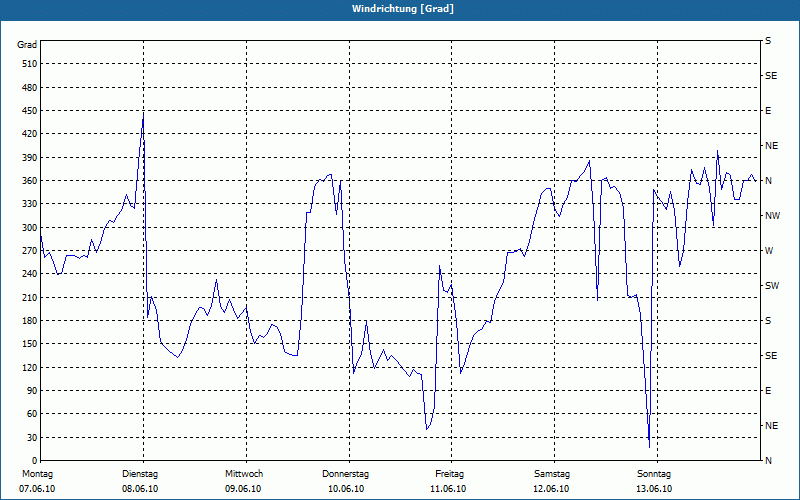Pick the 30 axis value

click(x=31, y=437)
